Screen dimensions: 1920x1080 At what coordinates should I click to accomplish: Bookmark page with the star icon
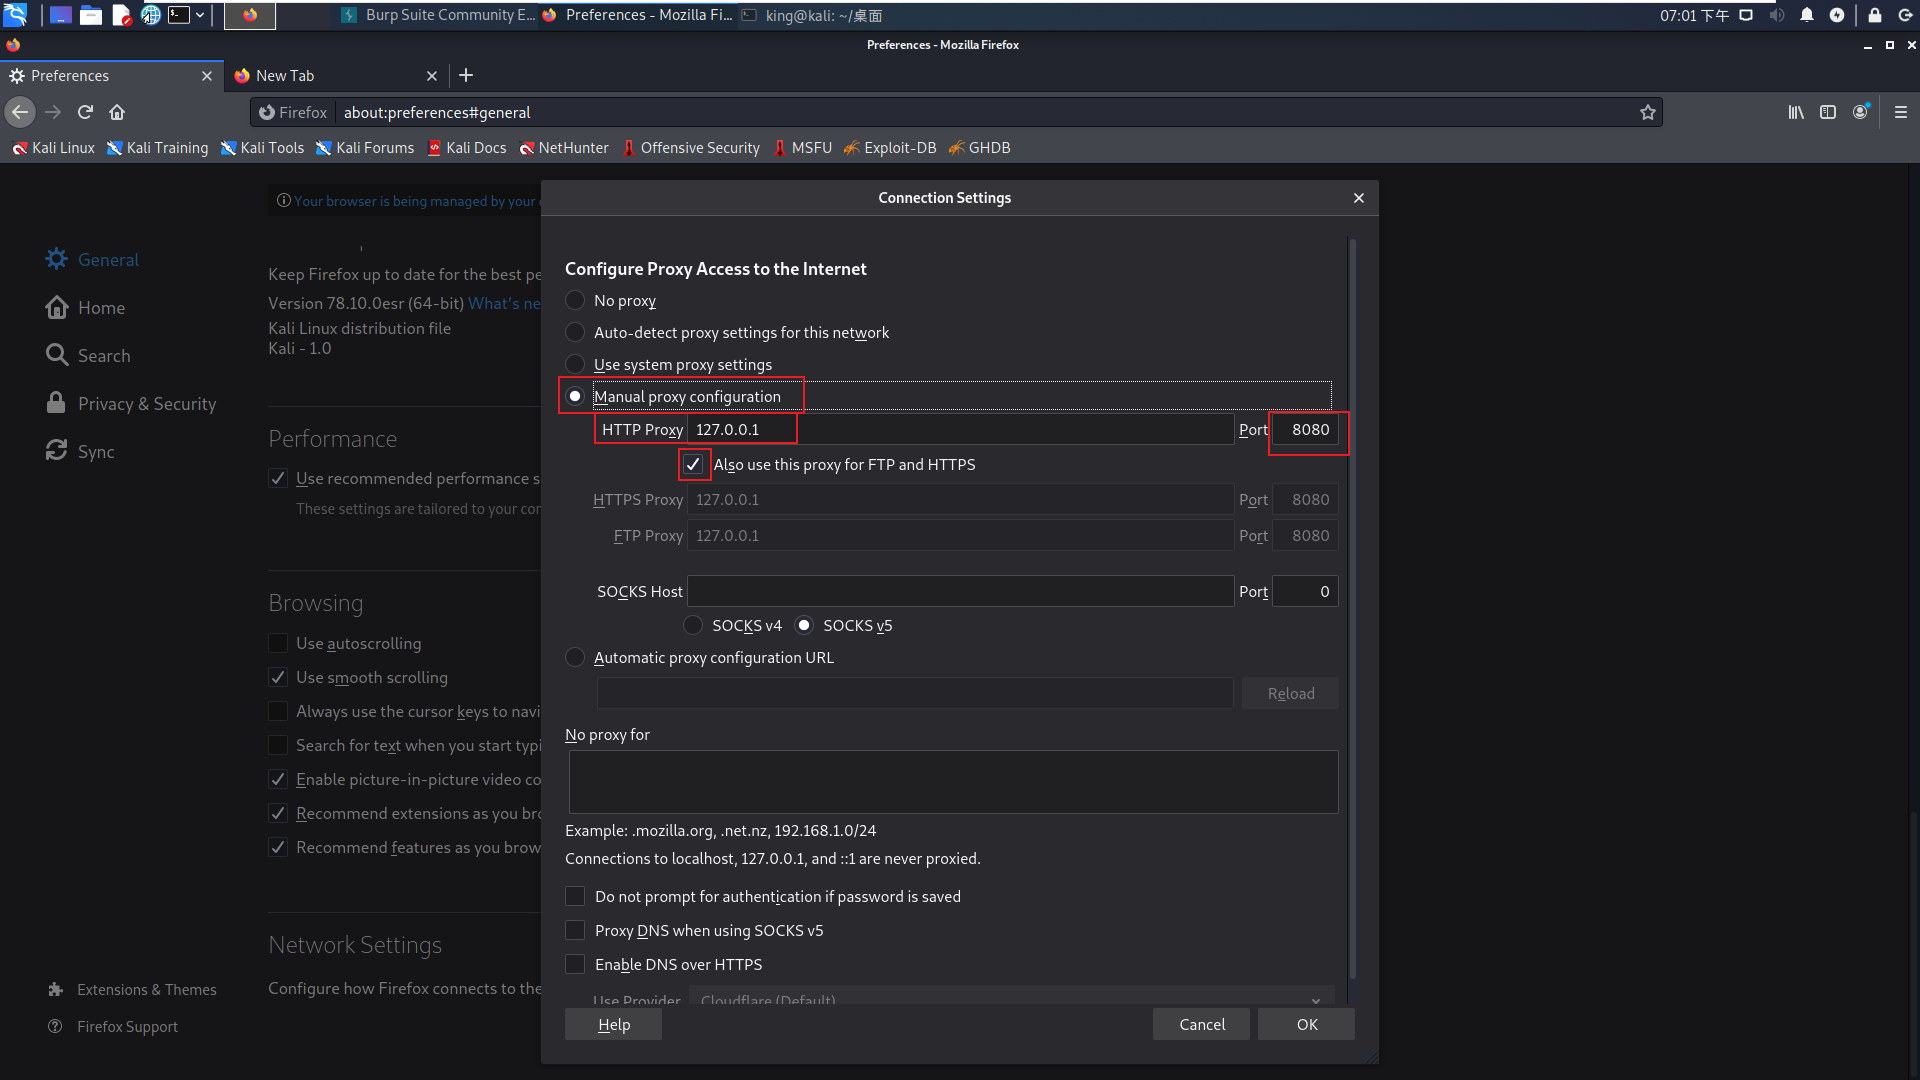(x=1648, y=112)
